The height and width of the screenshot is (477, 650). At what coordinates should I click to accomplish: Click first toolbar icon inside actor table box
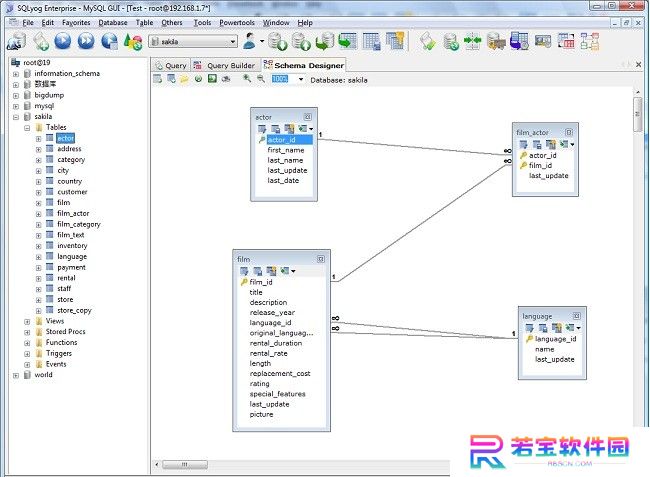click(x=262, y=129)
